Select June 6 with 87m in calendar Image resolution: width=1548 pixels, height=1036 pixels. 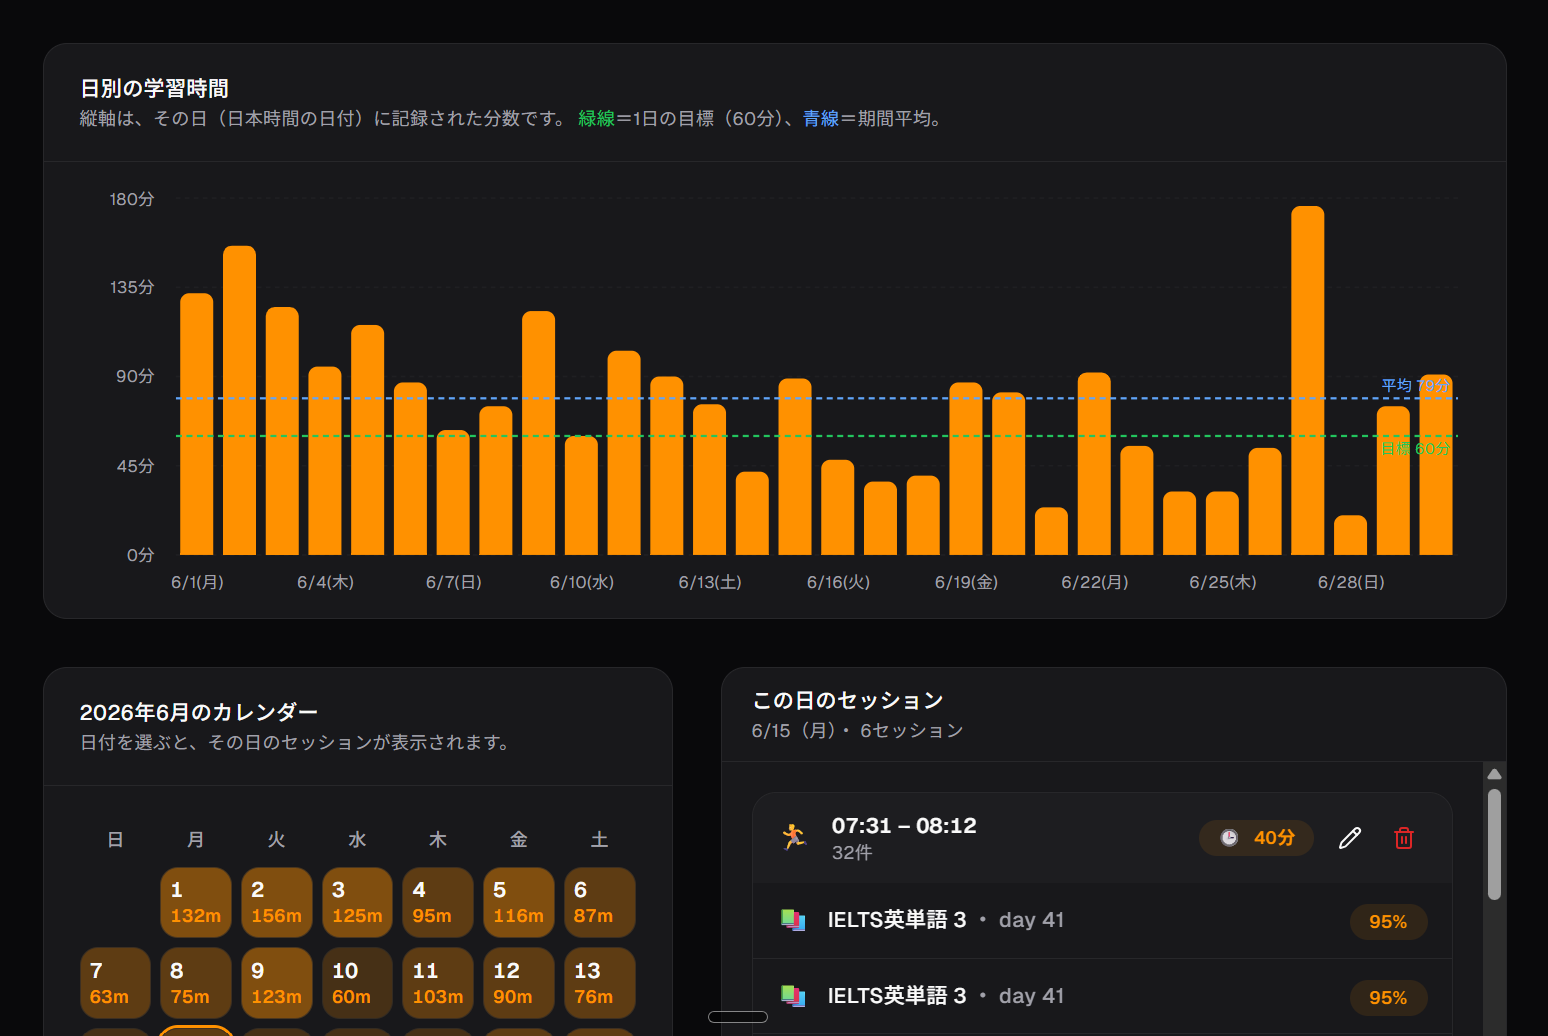pos(600,903)
